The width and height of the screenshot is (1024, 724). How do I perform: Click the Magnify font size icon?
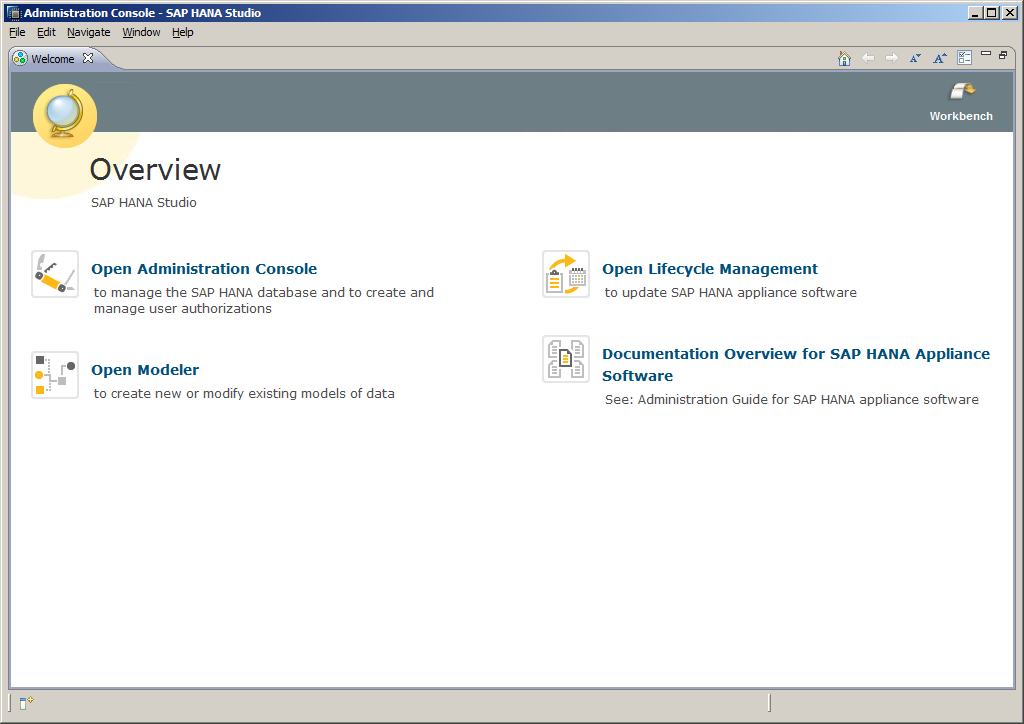pos(940,58)
